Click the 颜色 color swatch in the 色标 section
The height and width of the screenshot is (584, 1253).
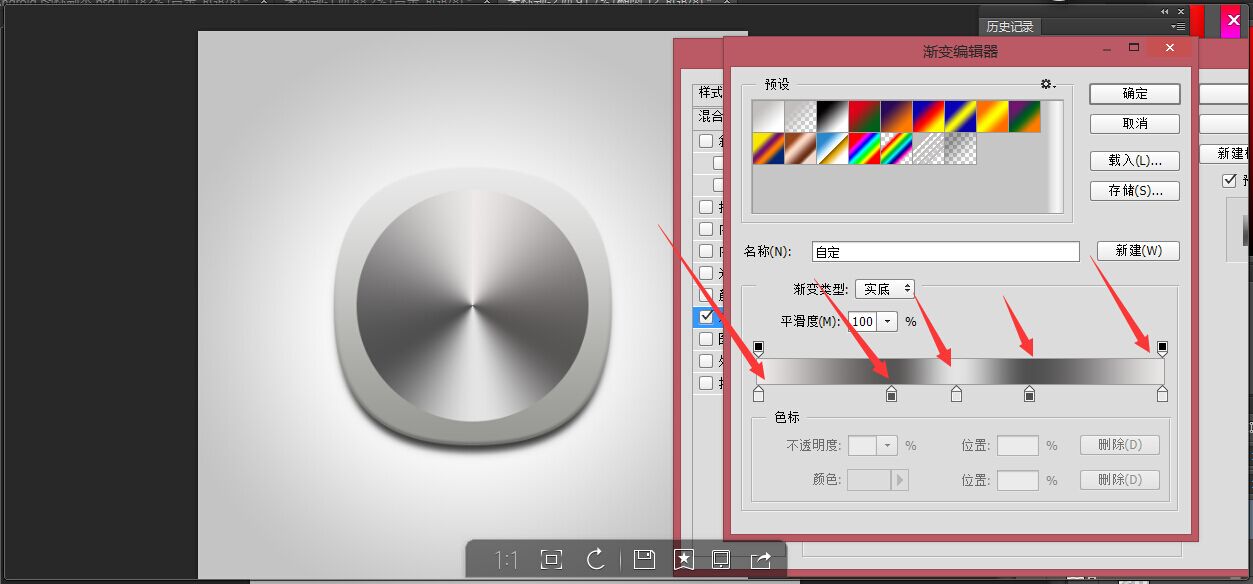click(869, 480)
